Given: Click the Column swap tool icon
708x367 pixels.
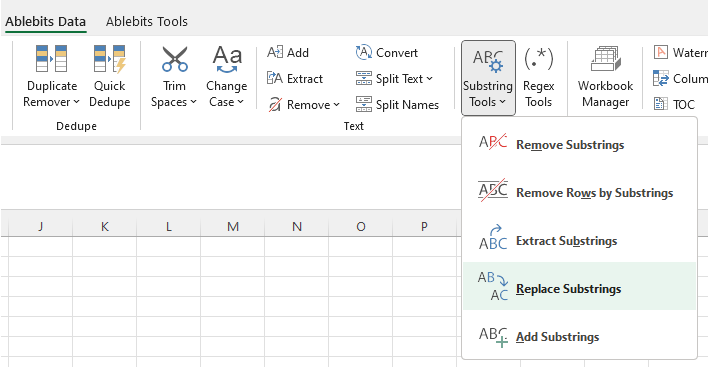Looking at the screenshot, I should point(661,79).
